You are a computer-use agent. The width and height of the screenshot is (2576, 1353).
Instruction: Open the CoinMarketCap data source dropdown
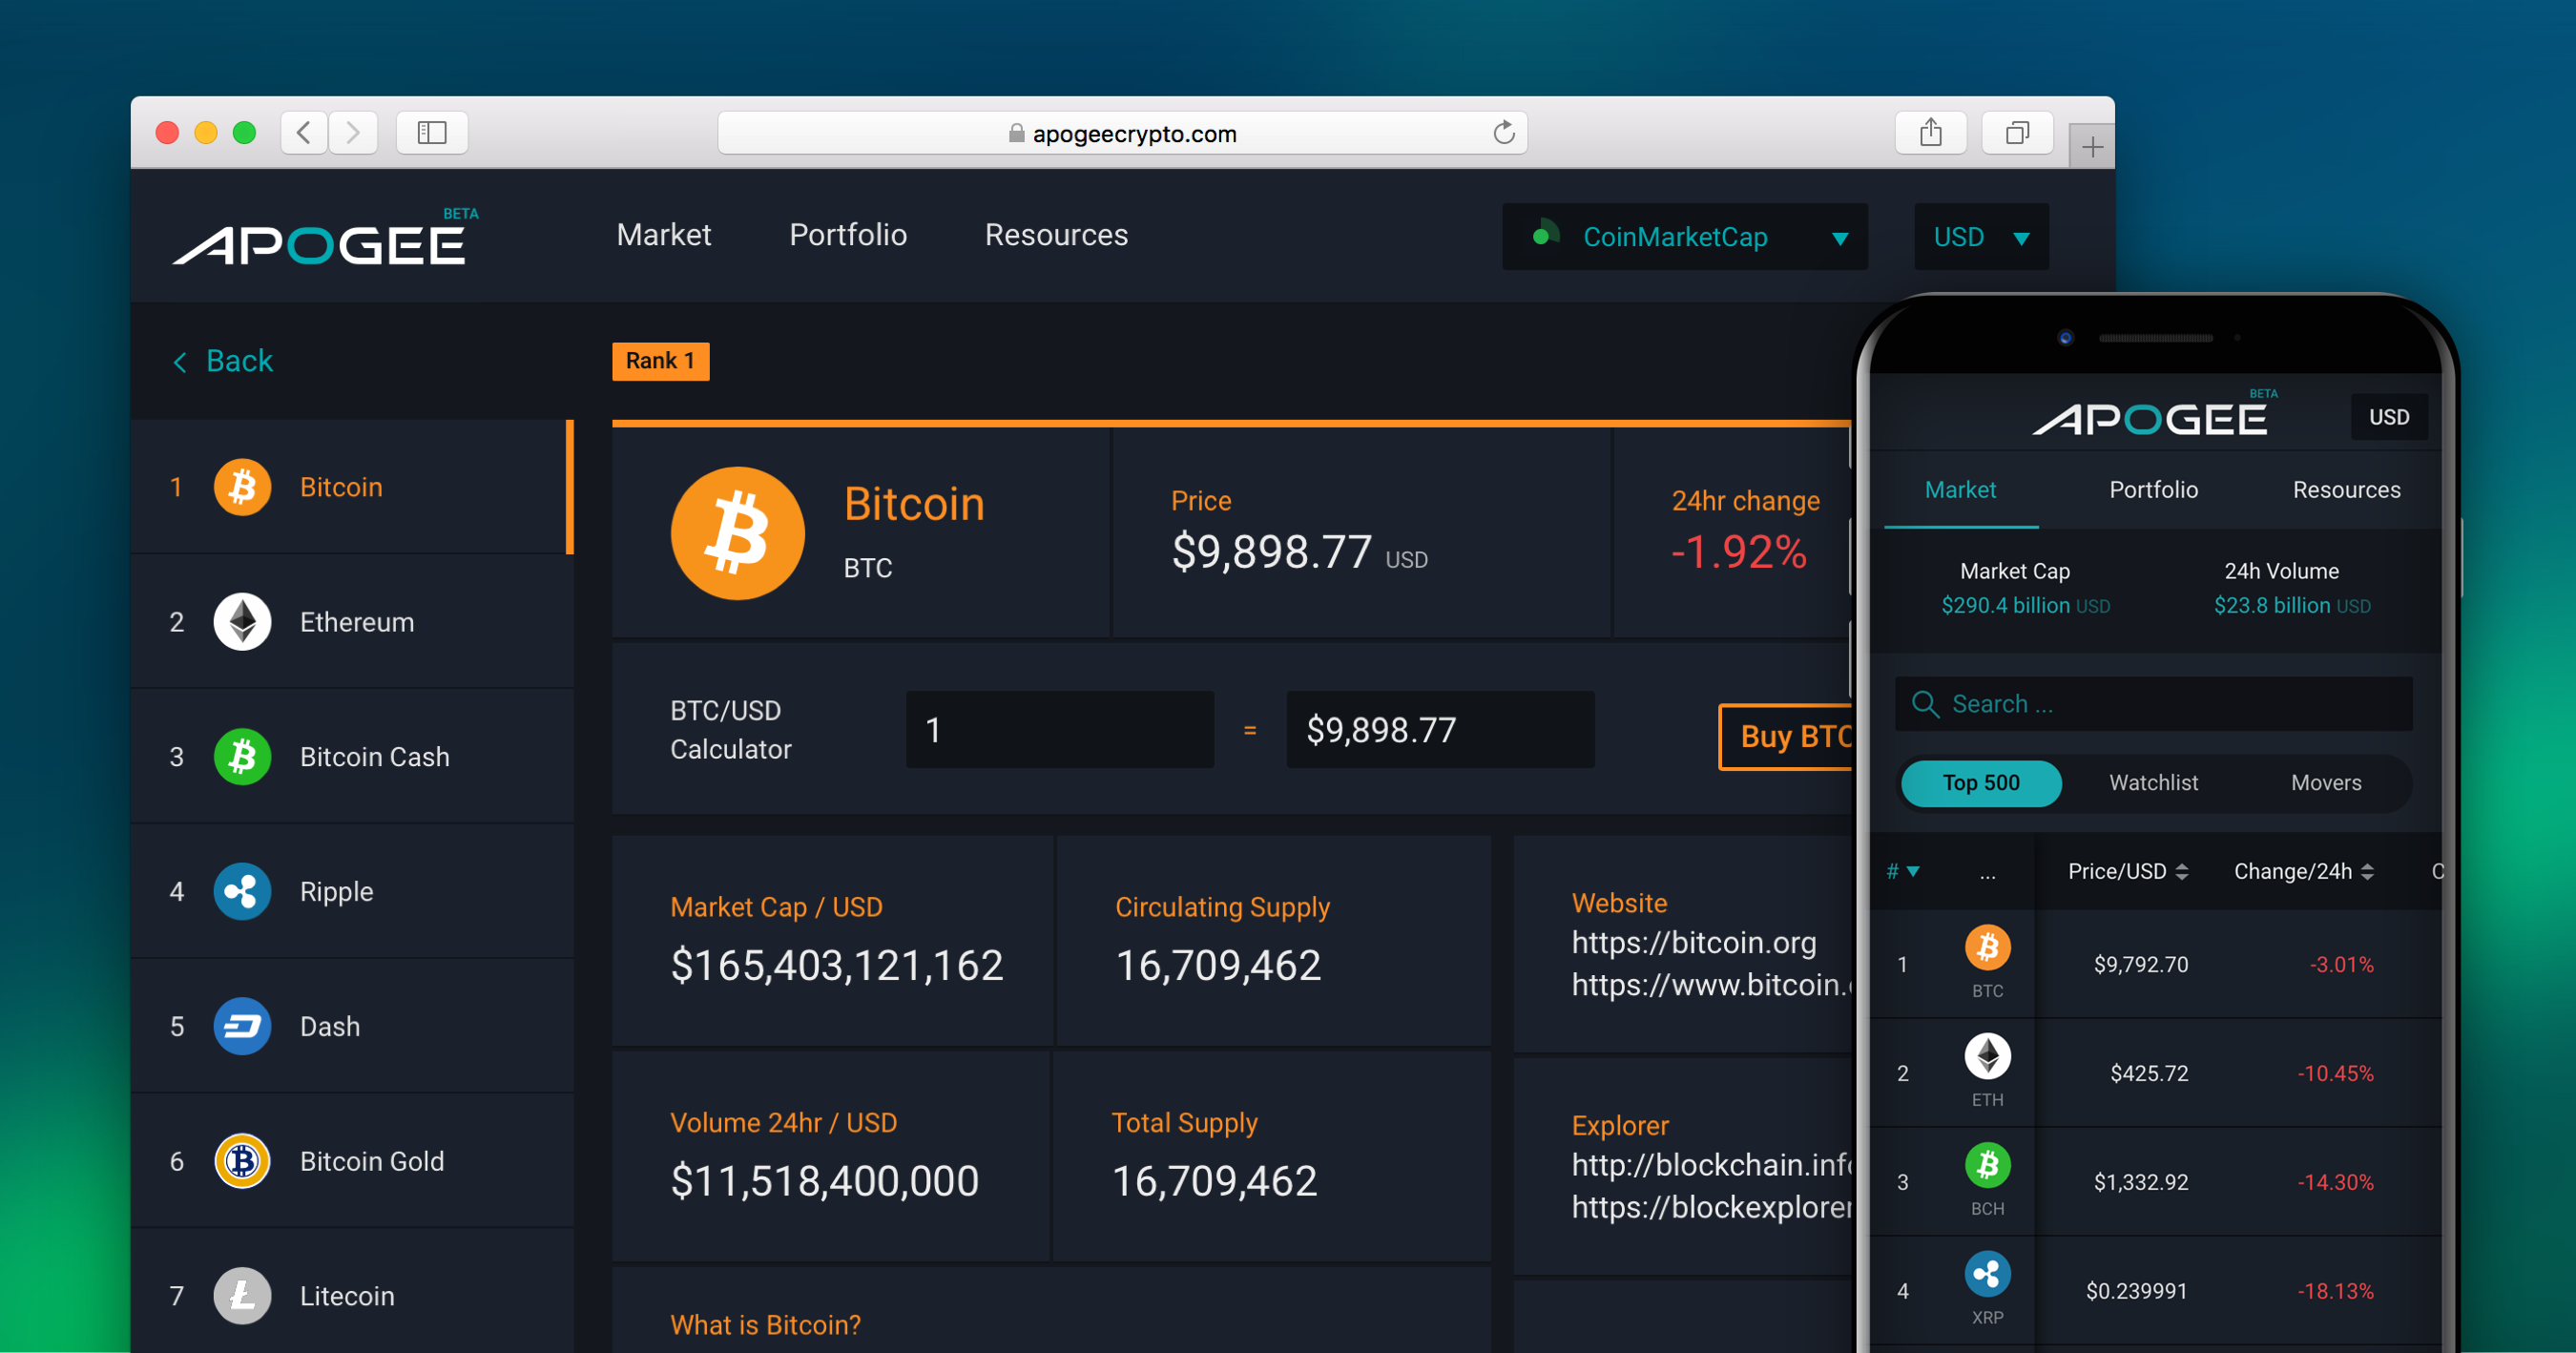pyautogui.click(x=1685, y=237)
